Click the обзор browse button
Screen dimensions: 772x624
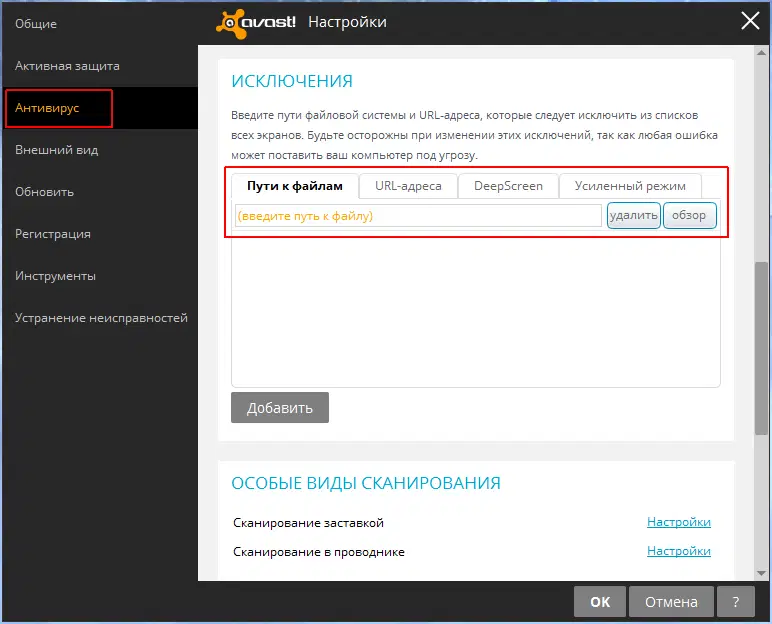tap(689, 215)
